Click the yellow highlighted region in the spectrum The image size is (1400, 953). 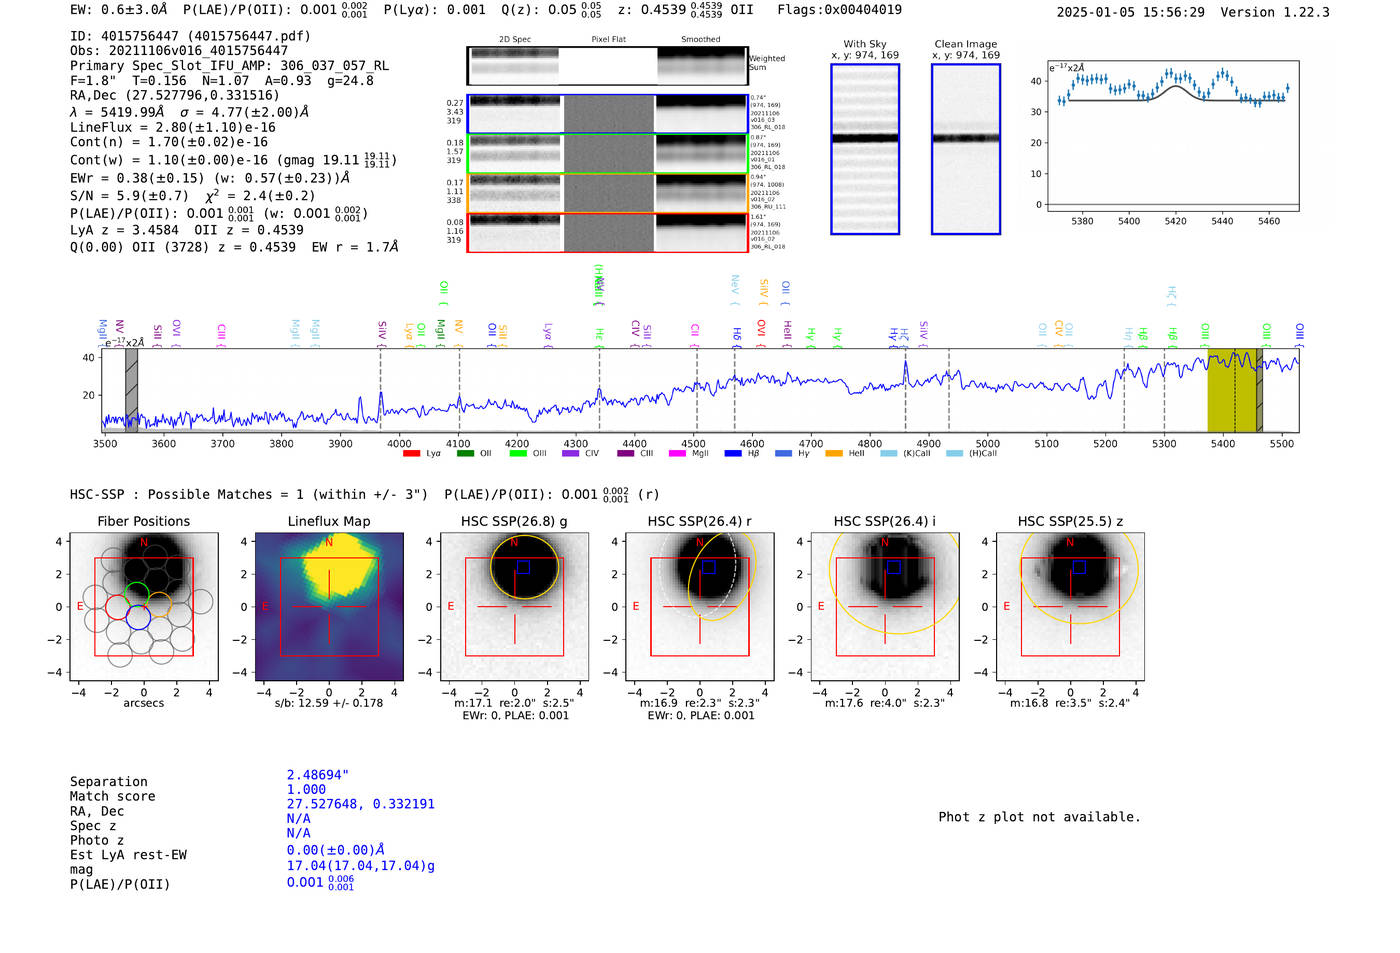(x=1231, y=391)
